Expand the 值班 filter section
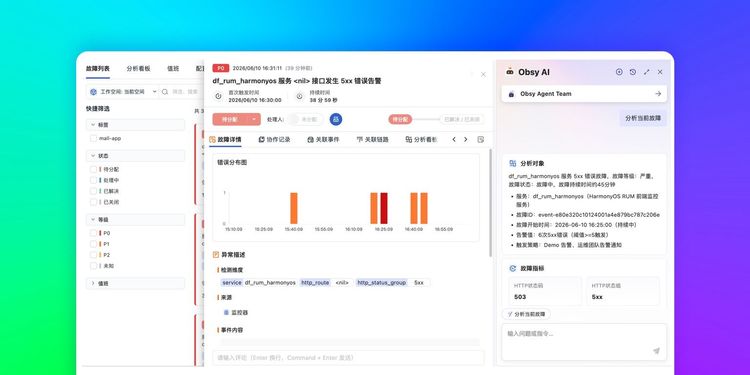Viewport: 750px width, 375px height. (x=135, y=283)
